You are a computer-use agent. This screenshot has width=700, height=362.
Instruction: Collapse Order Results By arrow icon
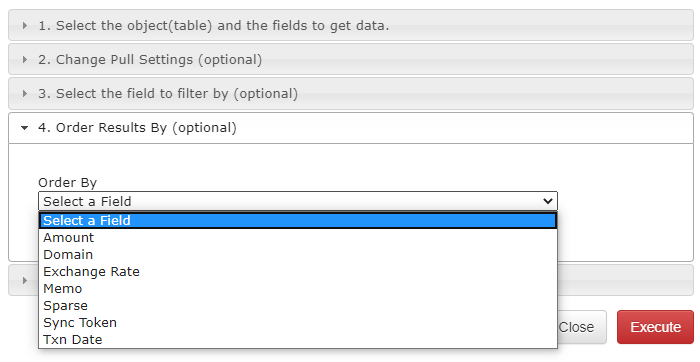(25, 128)
